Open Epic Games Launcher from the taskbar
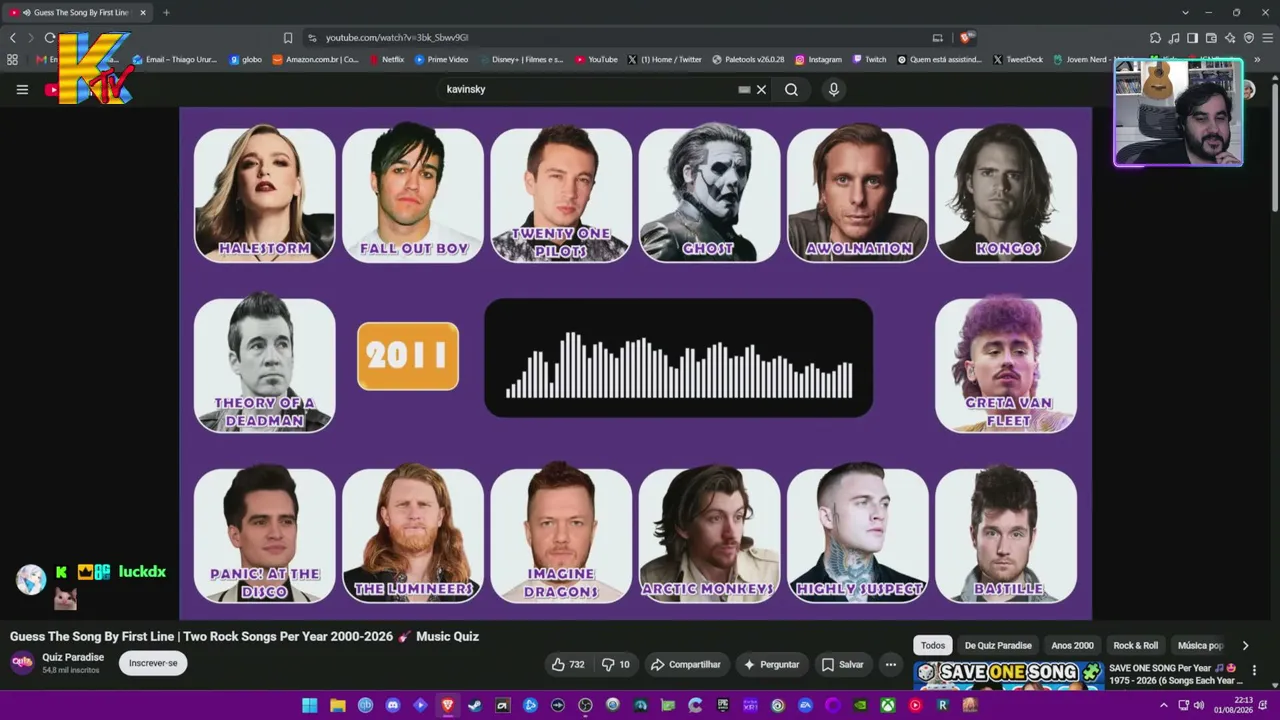This screenshot has width=1280, height=720. point(722,705)
